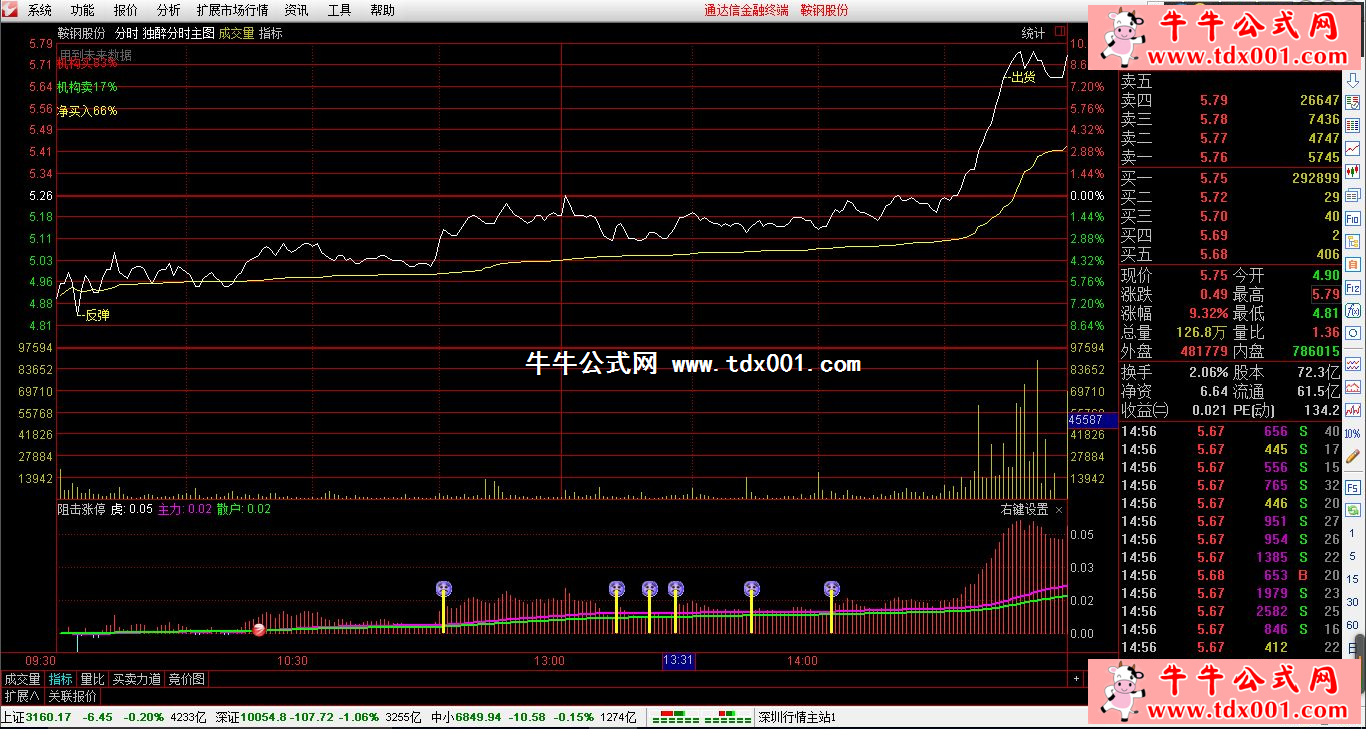Image resolution: width=1366 pixels, height=729 pixels.
Task: Click the 鞍钢股份 title in top bar
Action: tap(824, 10)
